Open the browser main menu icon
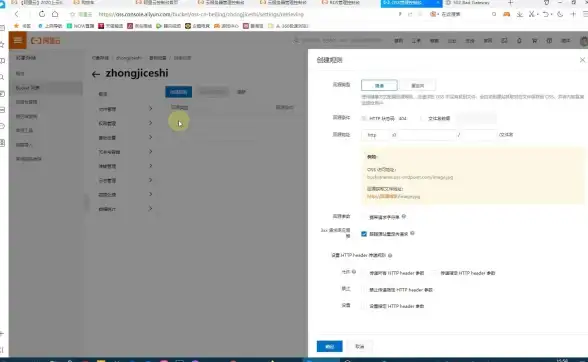Image resolution: width=588 pixels, height=362 pixels. coord(585,14)
